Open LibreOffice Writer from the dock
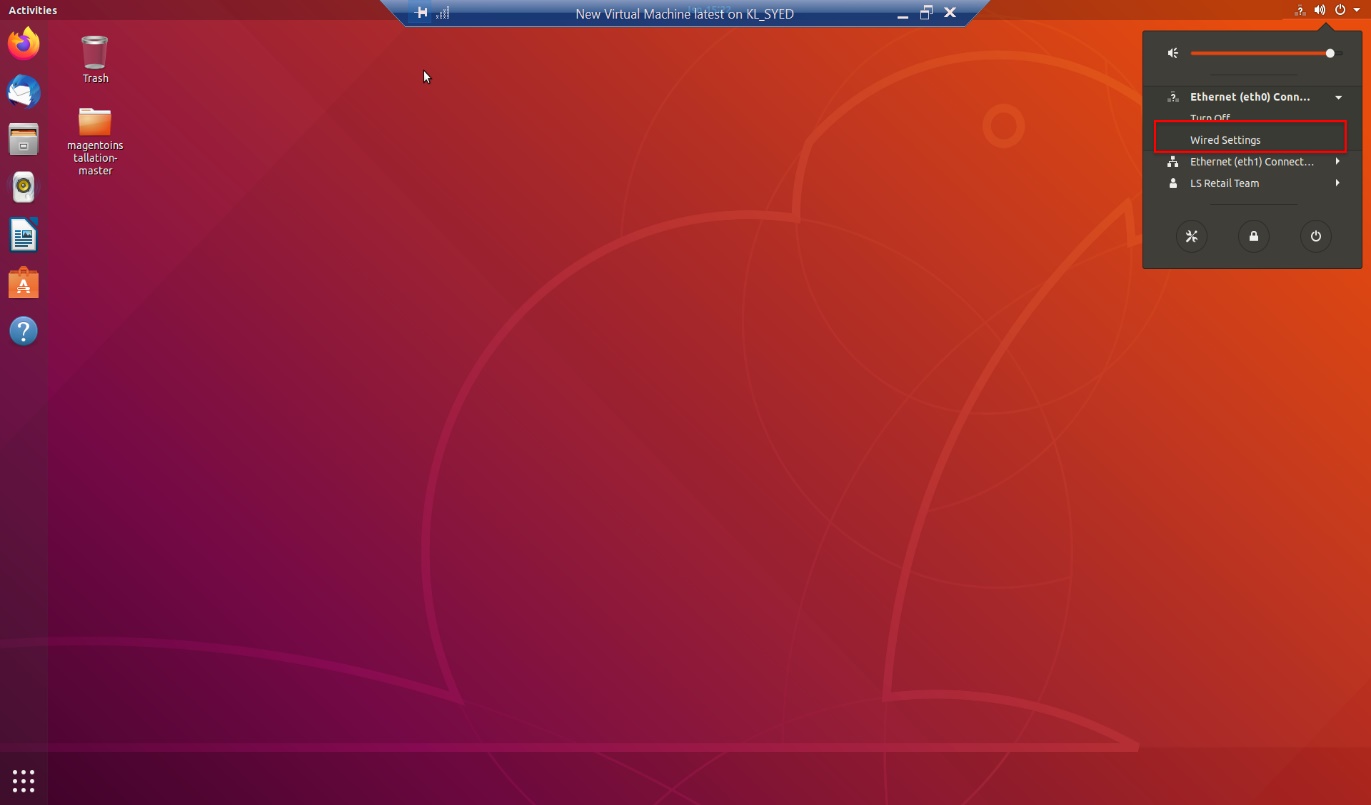This screenshot has height=805, width=1371. (23, 235)
